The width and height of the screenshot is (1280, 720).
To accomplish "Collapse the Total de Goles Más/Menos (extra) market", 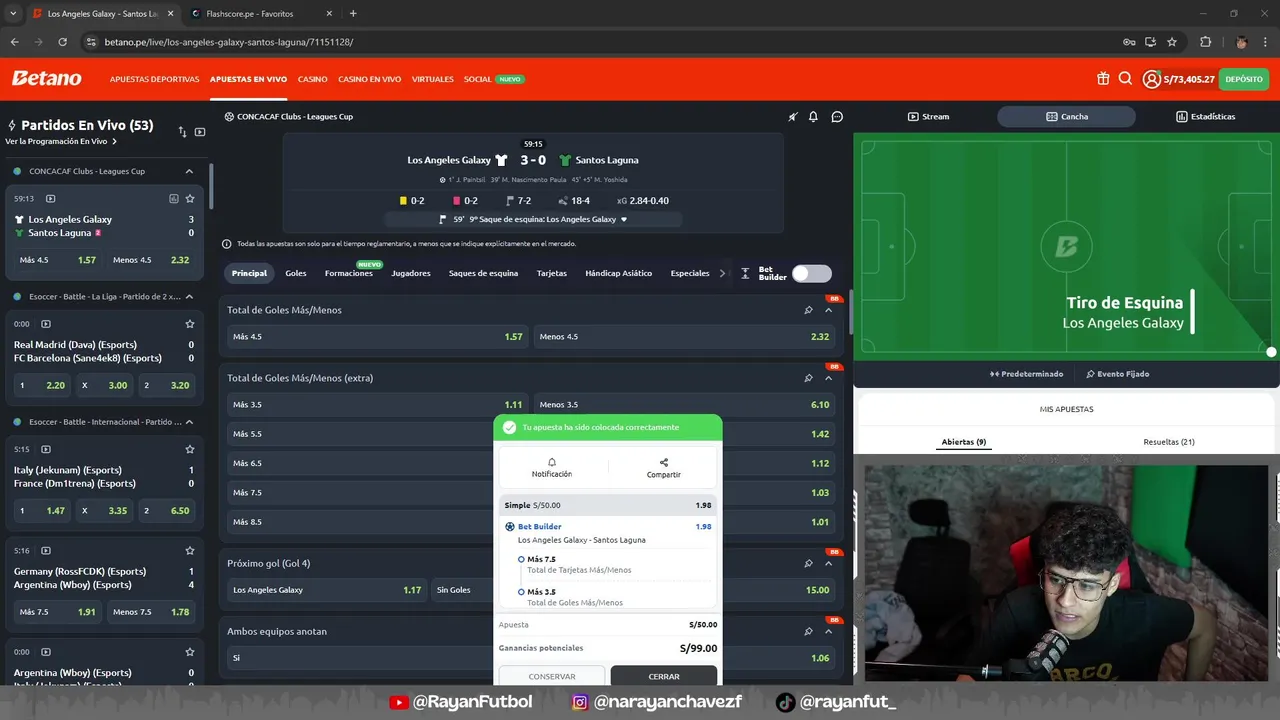I will click(x=828, y=378).
